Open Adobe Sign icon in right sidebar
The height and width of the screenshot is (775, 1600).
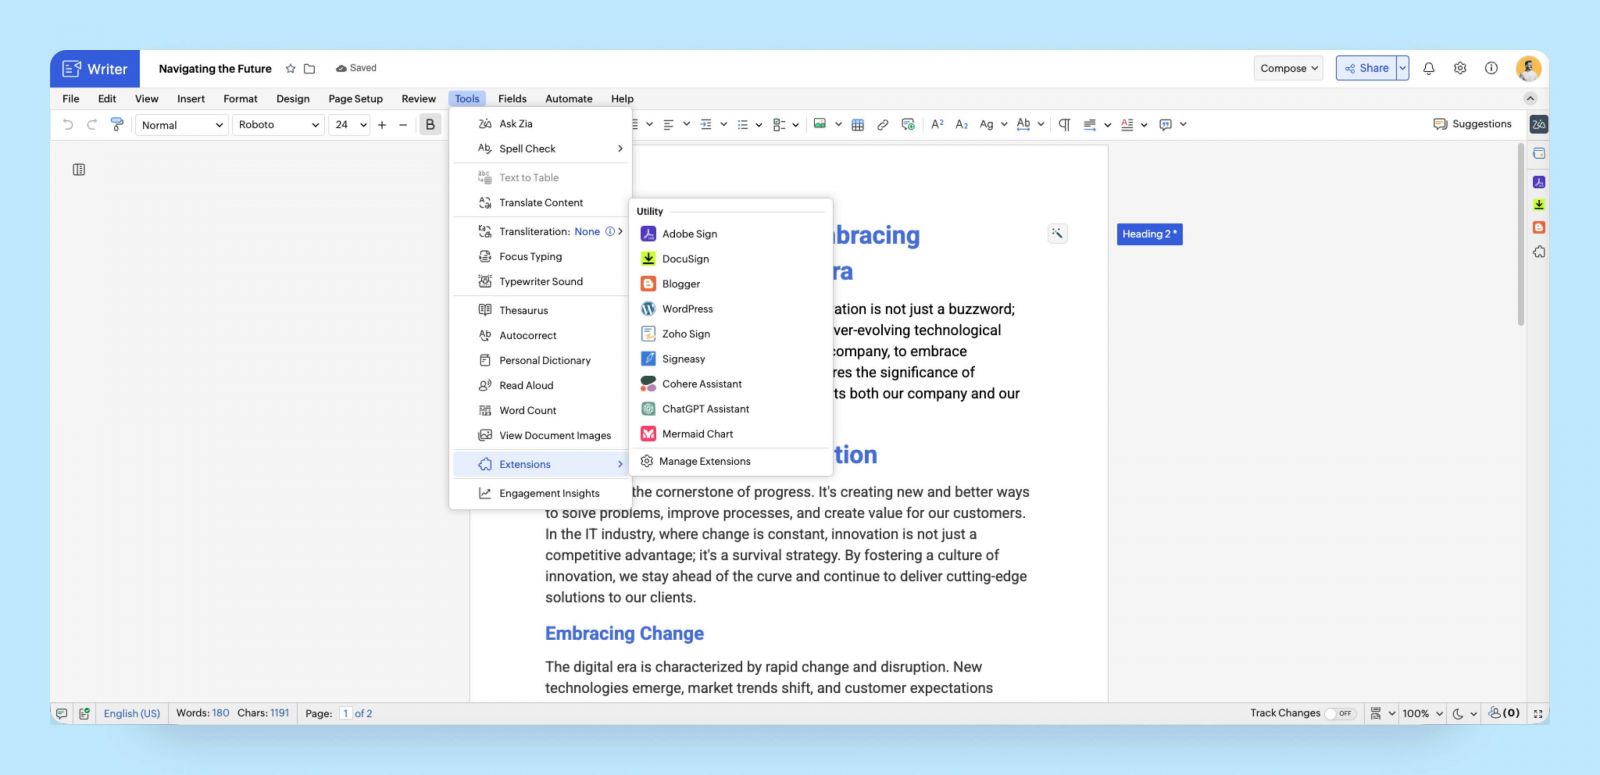point(1539,182)
